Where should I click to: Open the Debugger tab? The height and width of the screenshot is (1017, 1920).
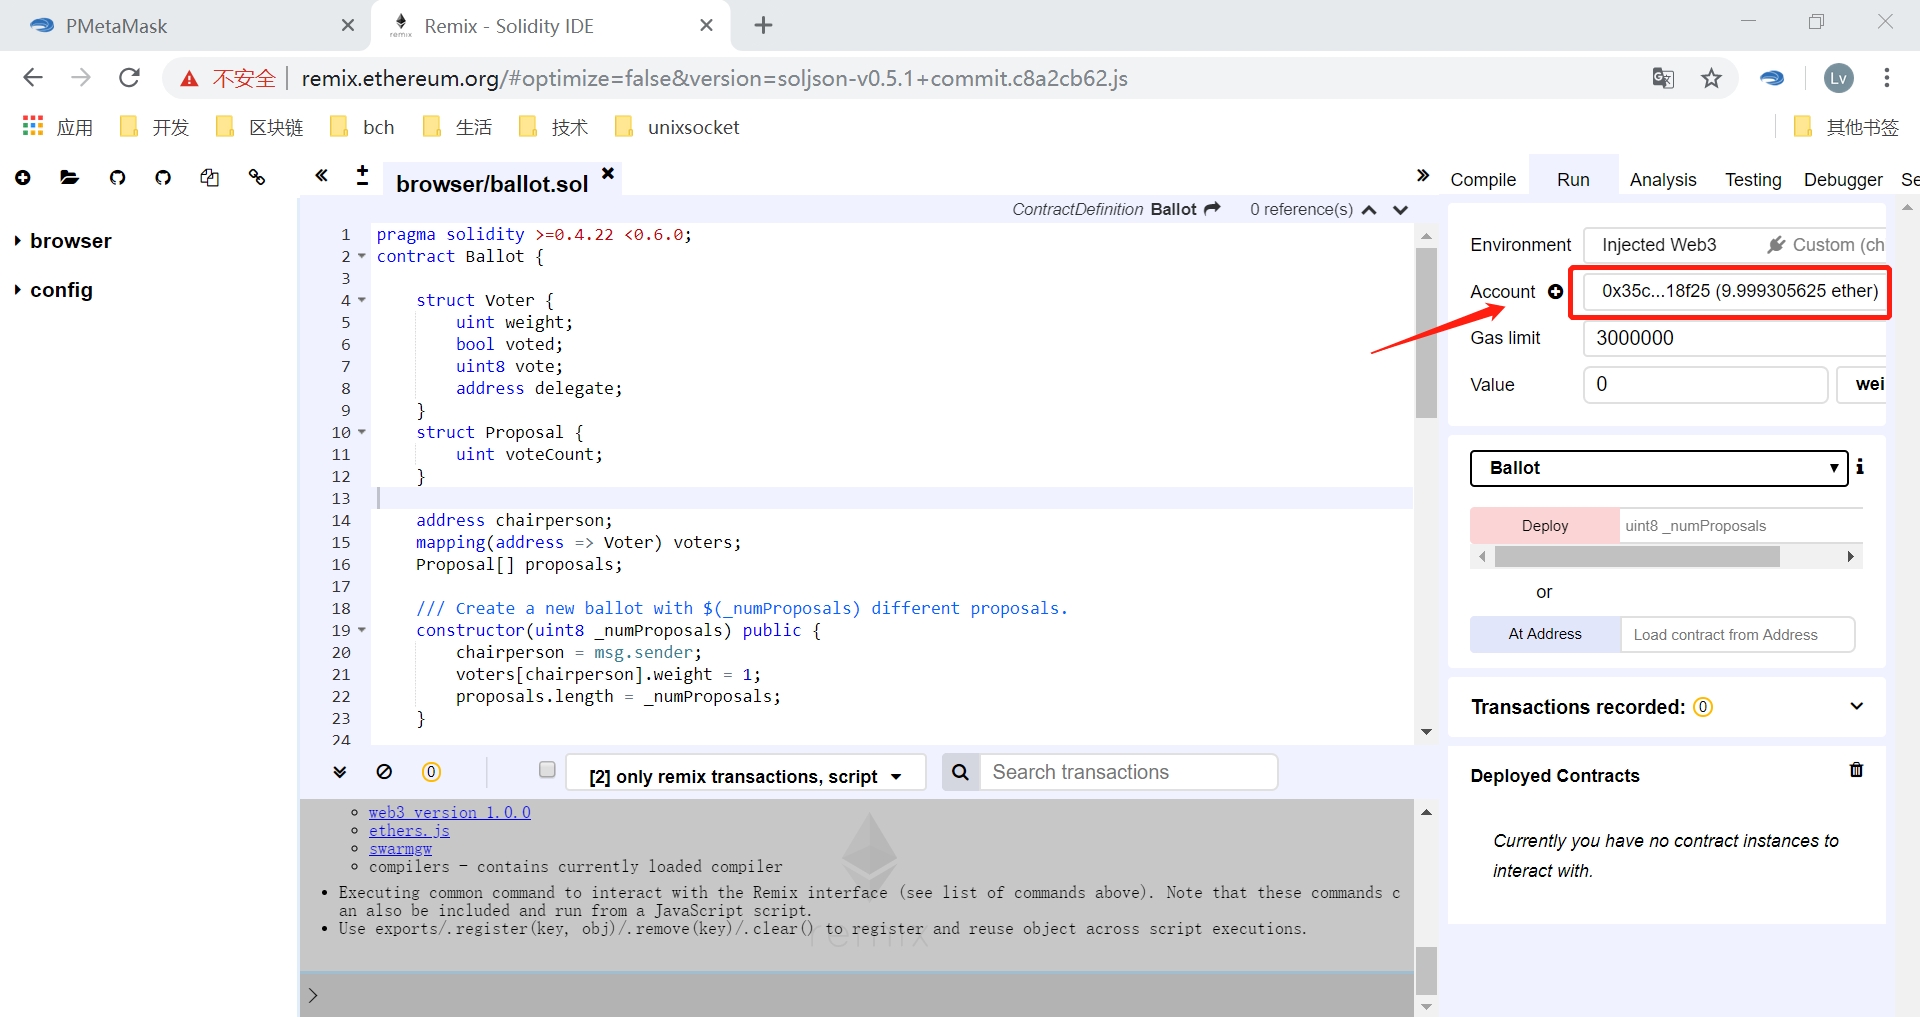pos(1842,180)
